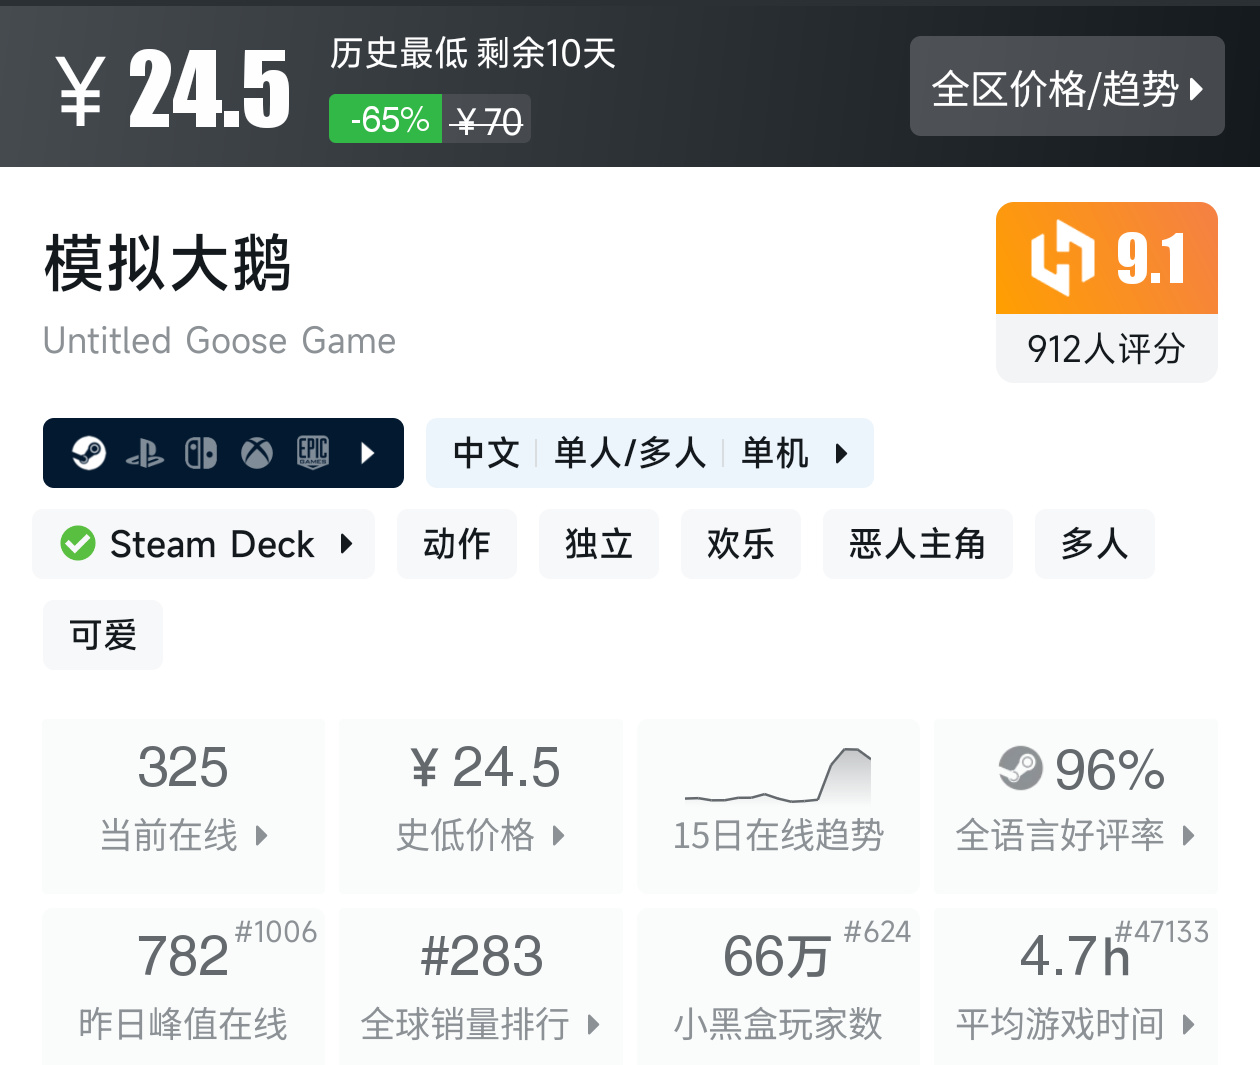The height and width of the screenshot is (1065, 1260).
Task: Open 当前在线 current players stat
Action: pos(183,805)
